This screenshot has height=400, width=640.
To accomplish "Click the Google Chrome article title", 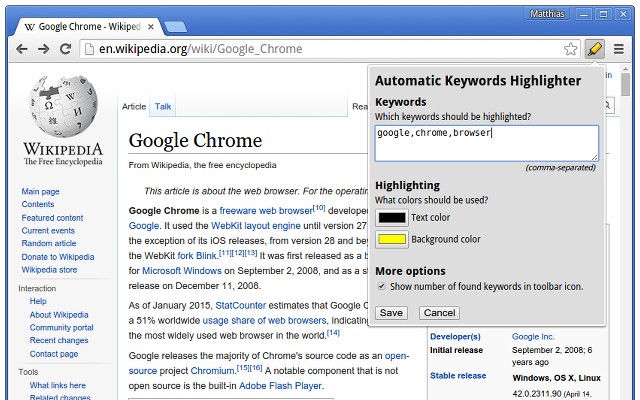I will (x=195, y=140).
